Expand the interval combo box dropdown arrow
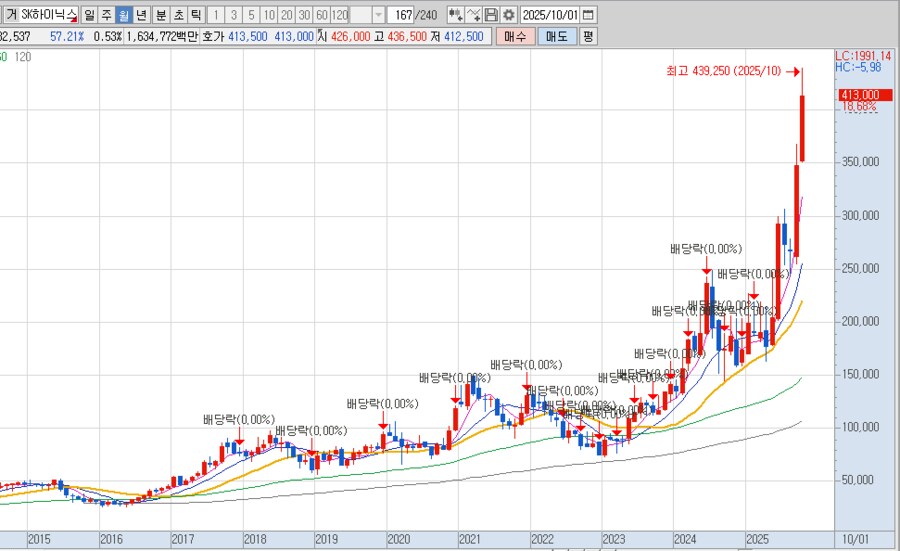The image size is (900, 551). pyautogui.click(x=377, y=15)
